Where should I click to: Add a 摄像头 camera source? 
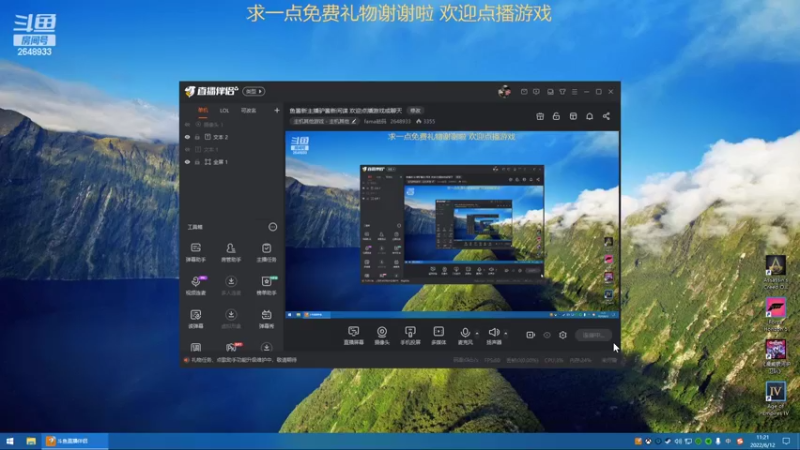click(382, 336)
